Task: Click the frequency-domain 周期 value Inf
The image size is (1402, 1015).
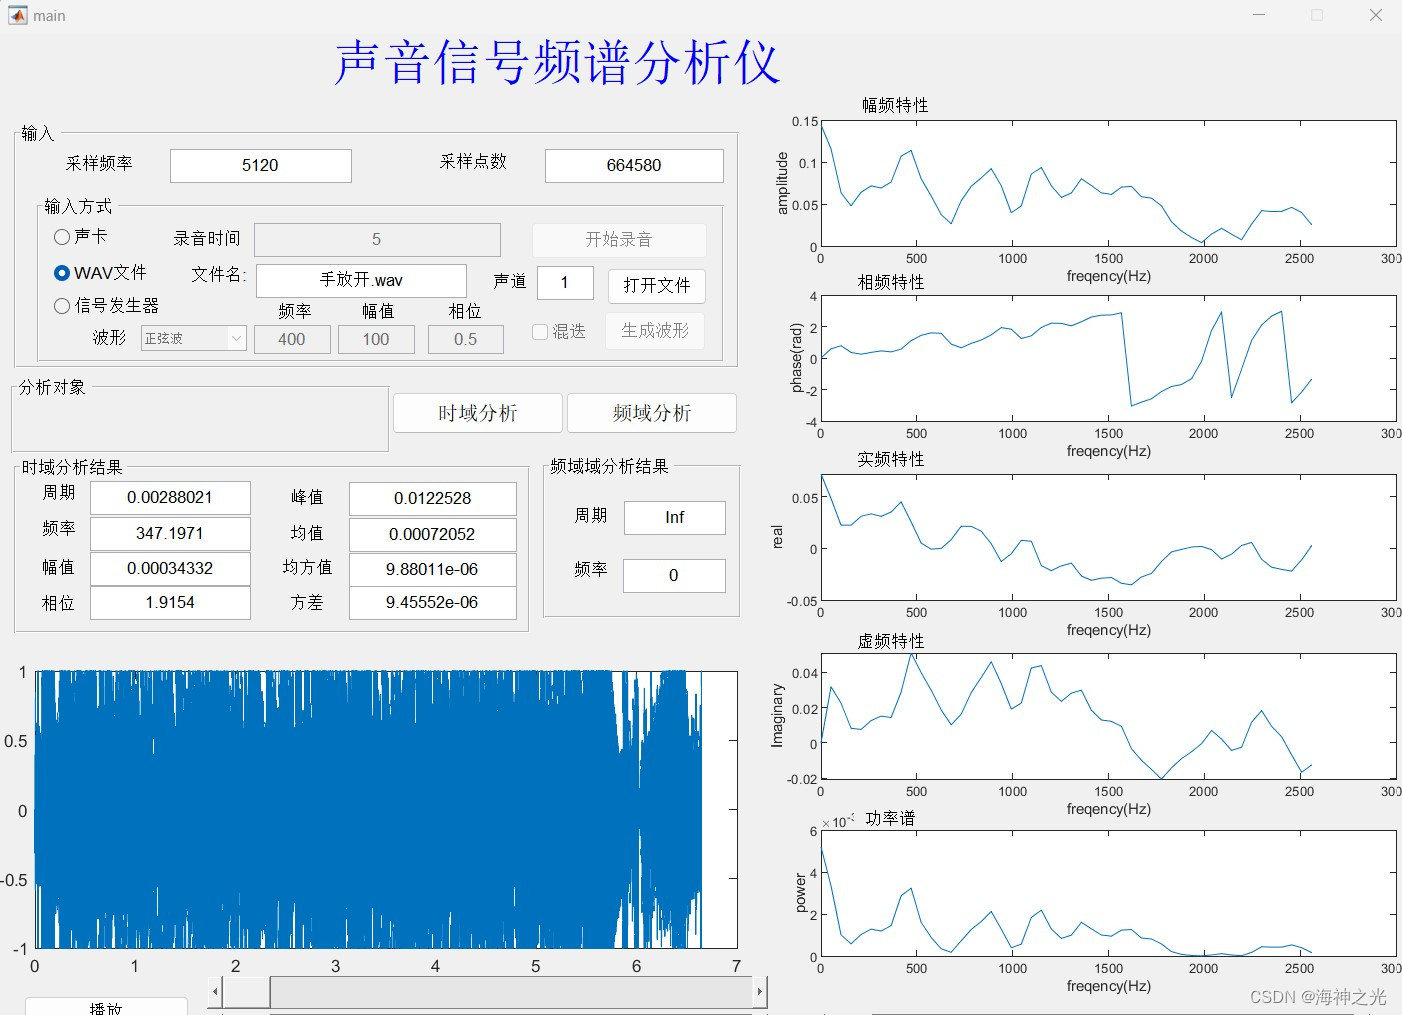Action: (x=675, y=517)
